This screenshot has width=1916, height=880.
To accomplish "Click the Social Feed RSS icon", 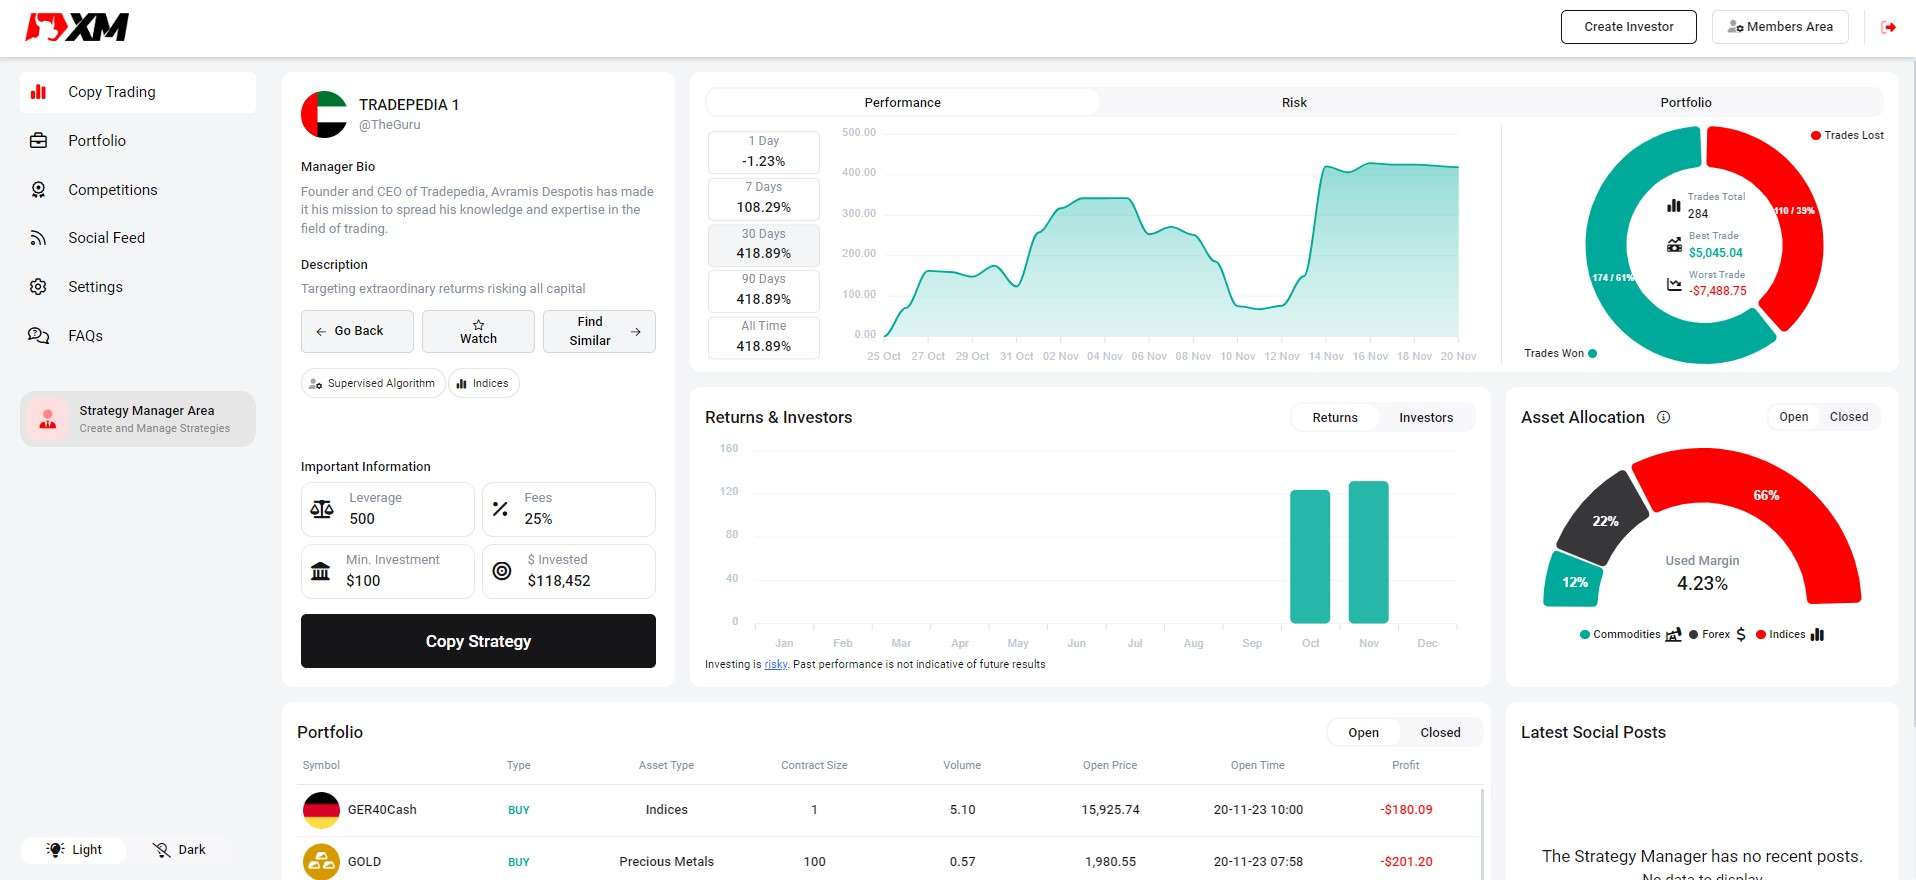I will click(38, 238).
